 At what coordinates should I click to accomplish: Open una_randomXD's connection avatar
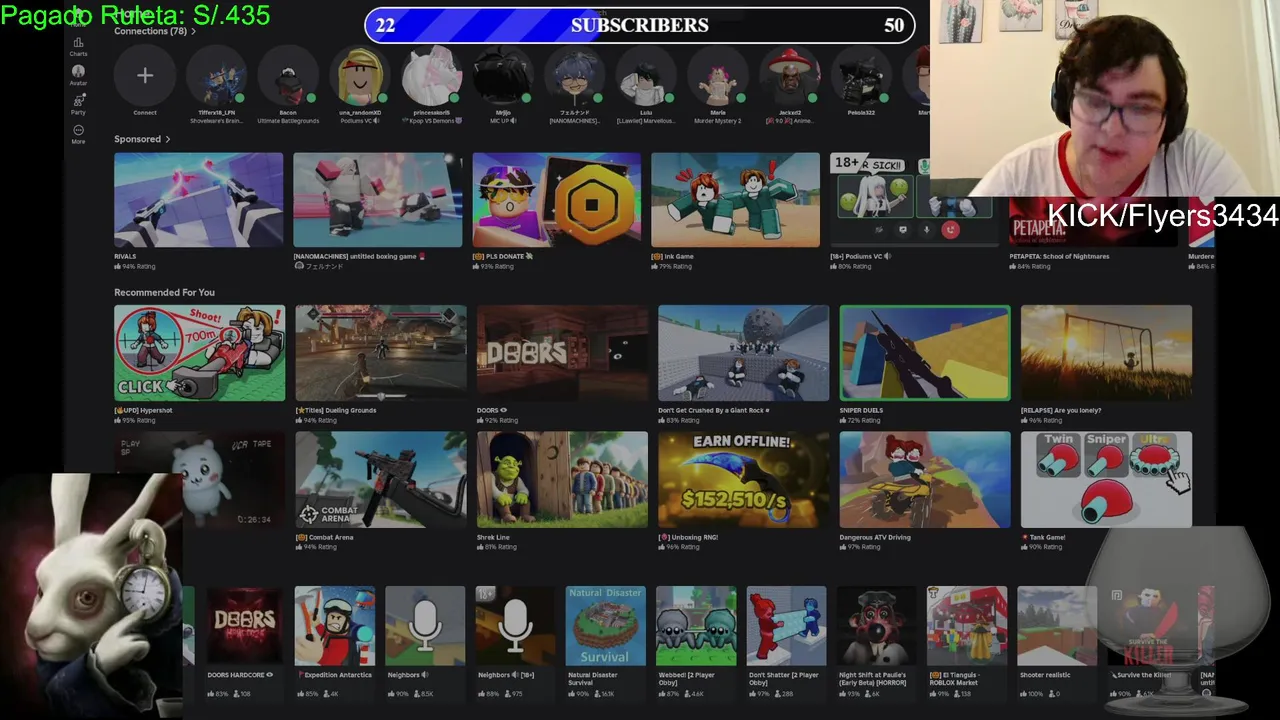(x=360, y=76)
